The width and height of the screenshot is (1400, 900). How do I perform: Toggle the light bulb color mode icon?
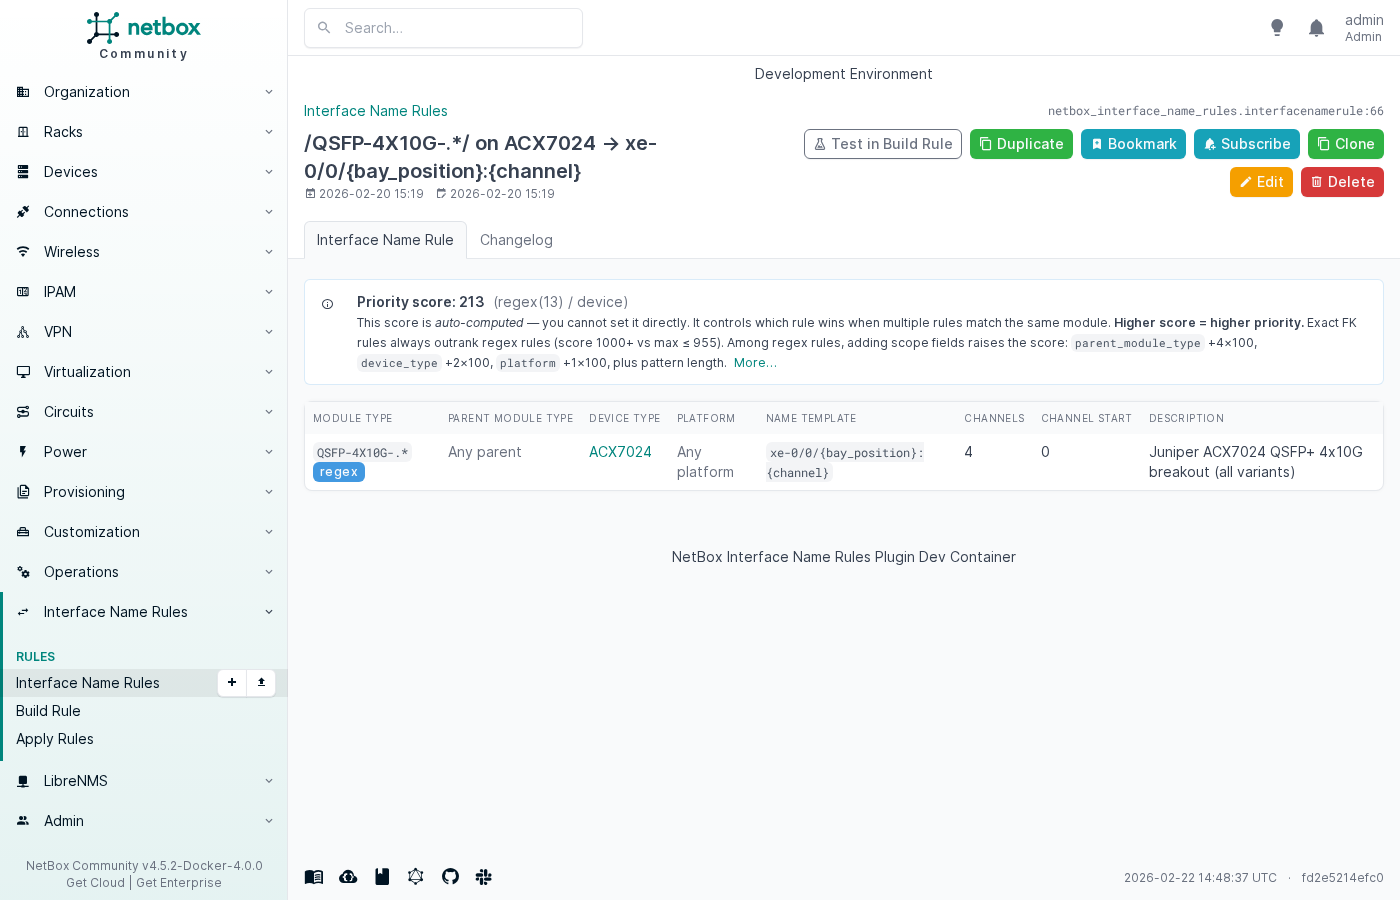tap(1277, 28)
